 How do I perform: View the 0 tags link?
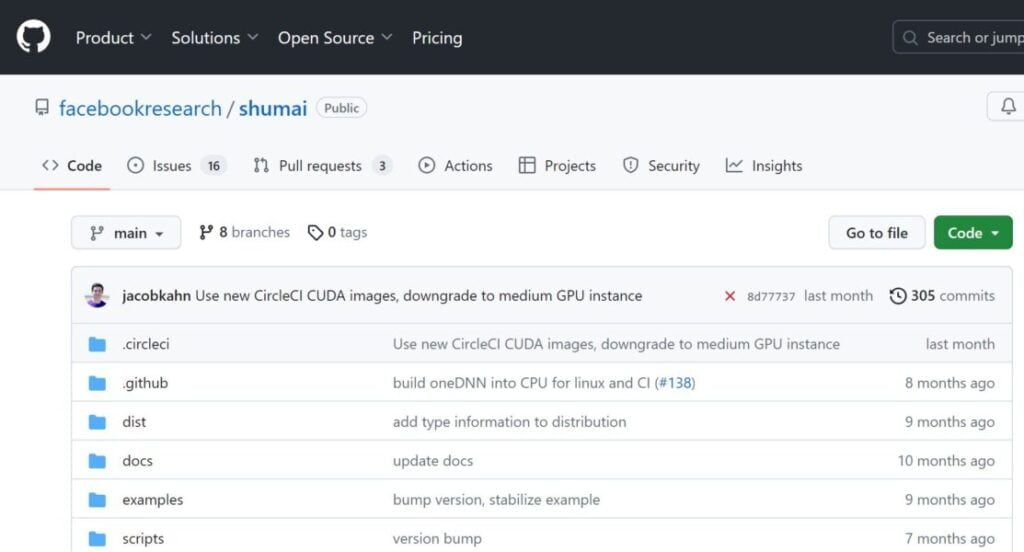click(x=337, y=232)
